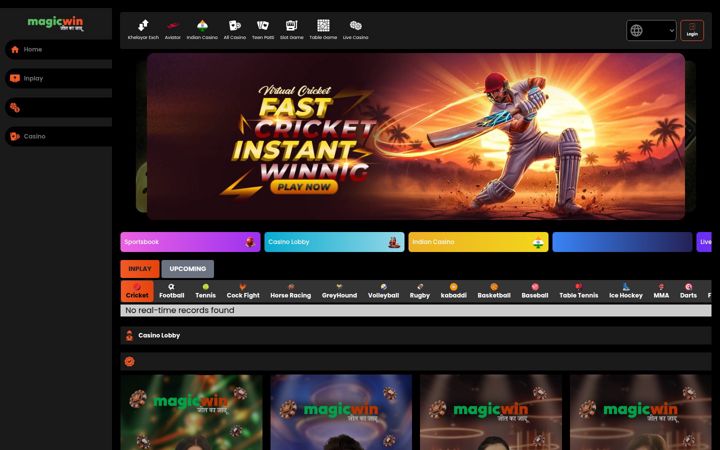Viewport: 720px width, 450px height.
Task: Click the magicwin logo in sidebar
Action: click(56, 23)
